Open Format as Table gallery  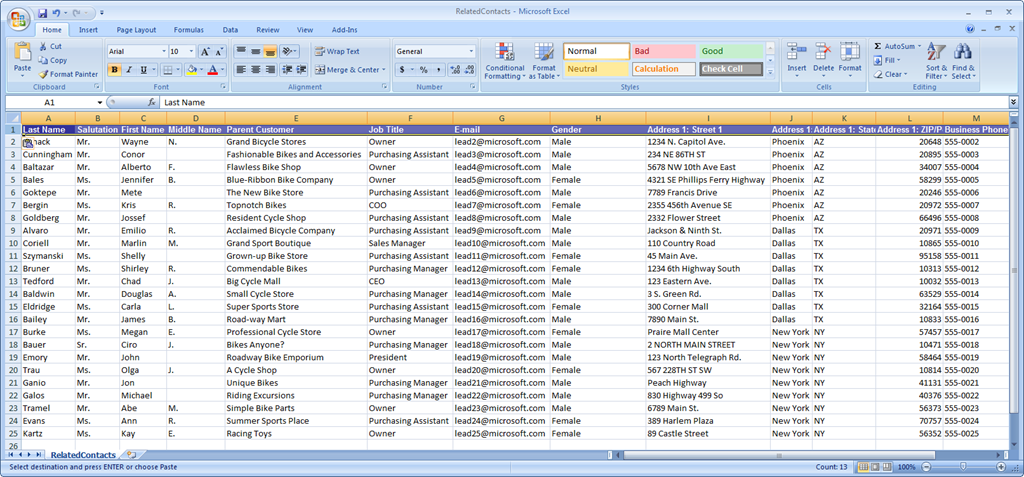543,61
